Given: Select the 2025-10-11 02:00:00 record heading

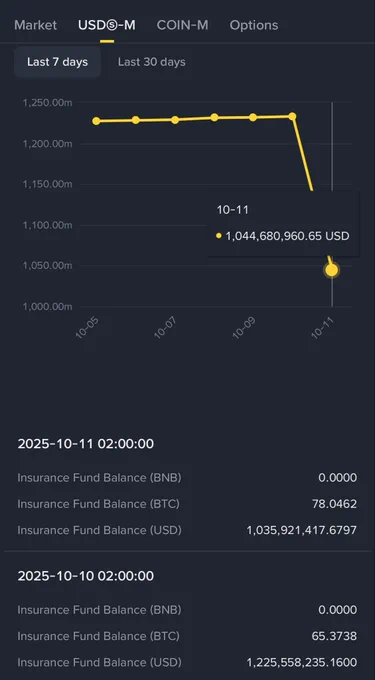Looking at the screenshot, I should click(x=86, y=444).
